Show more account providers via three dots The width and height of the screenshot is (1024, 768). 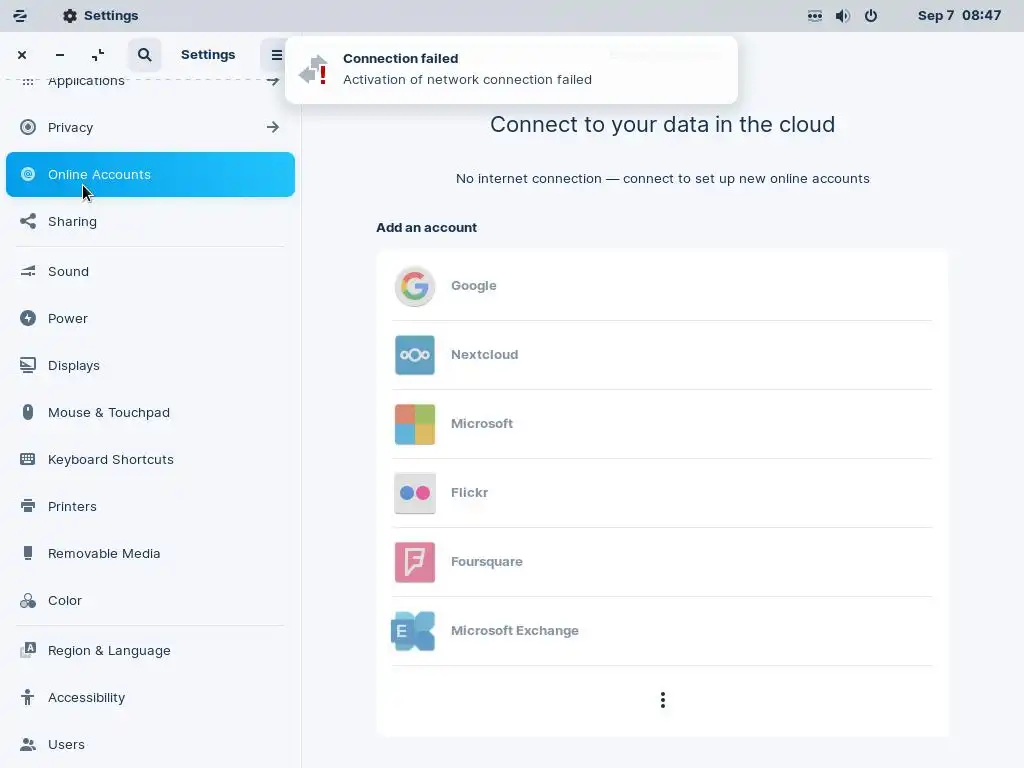(663, 700)
